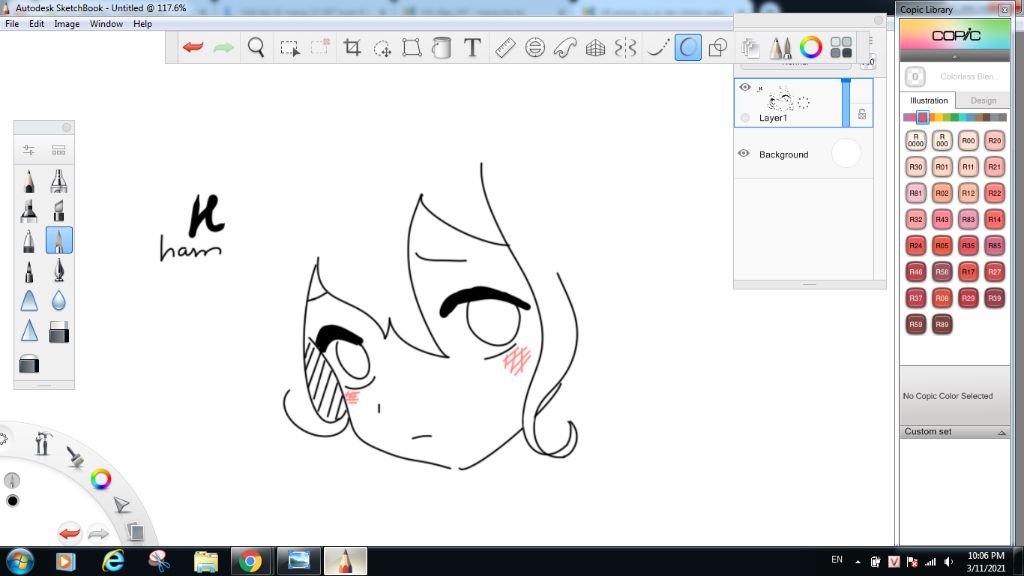Select the Text tool
This screenshot has width=1024, height=576.
tap(472, 48)
